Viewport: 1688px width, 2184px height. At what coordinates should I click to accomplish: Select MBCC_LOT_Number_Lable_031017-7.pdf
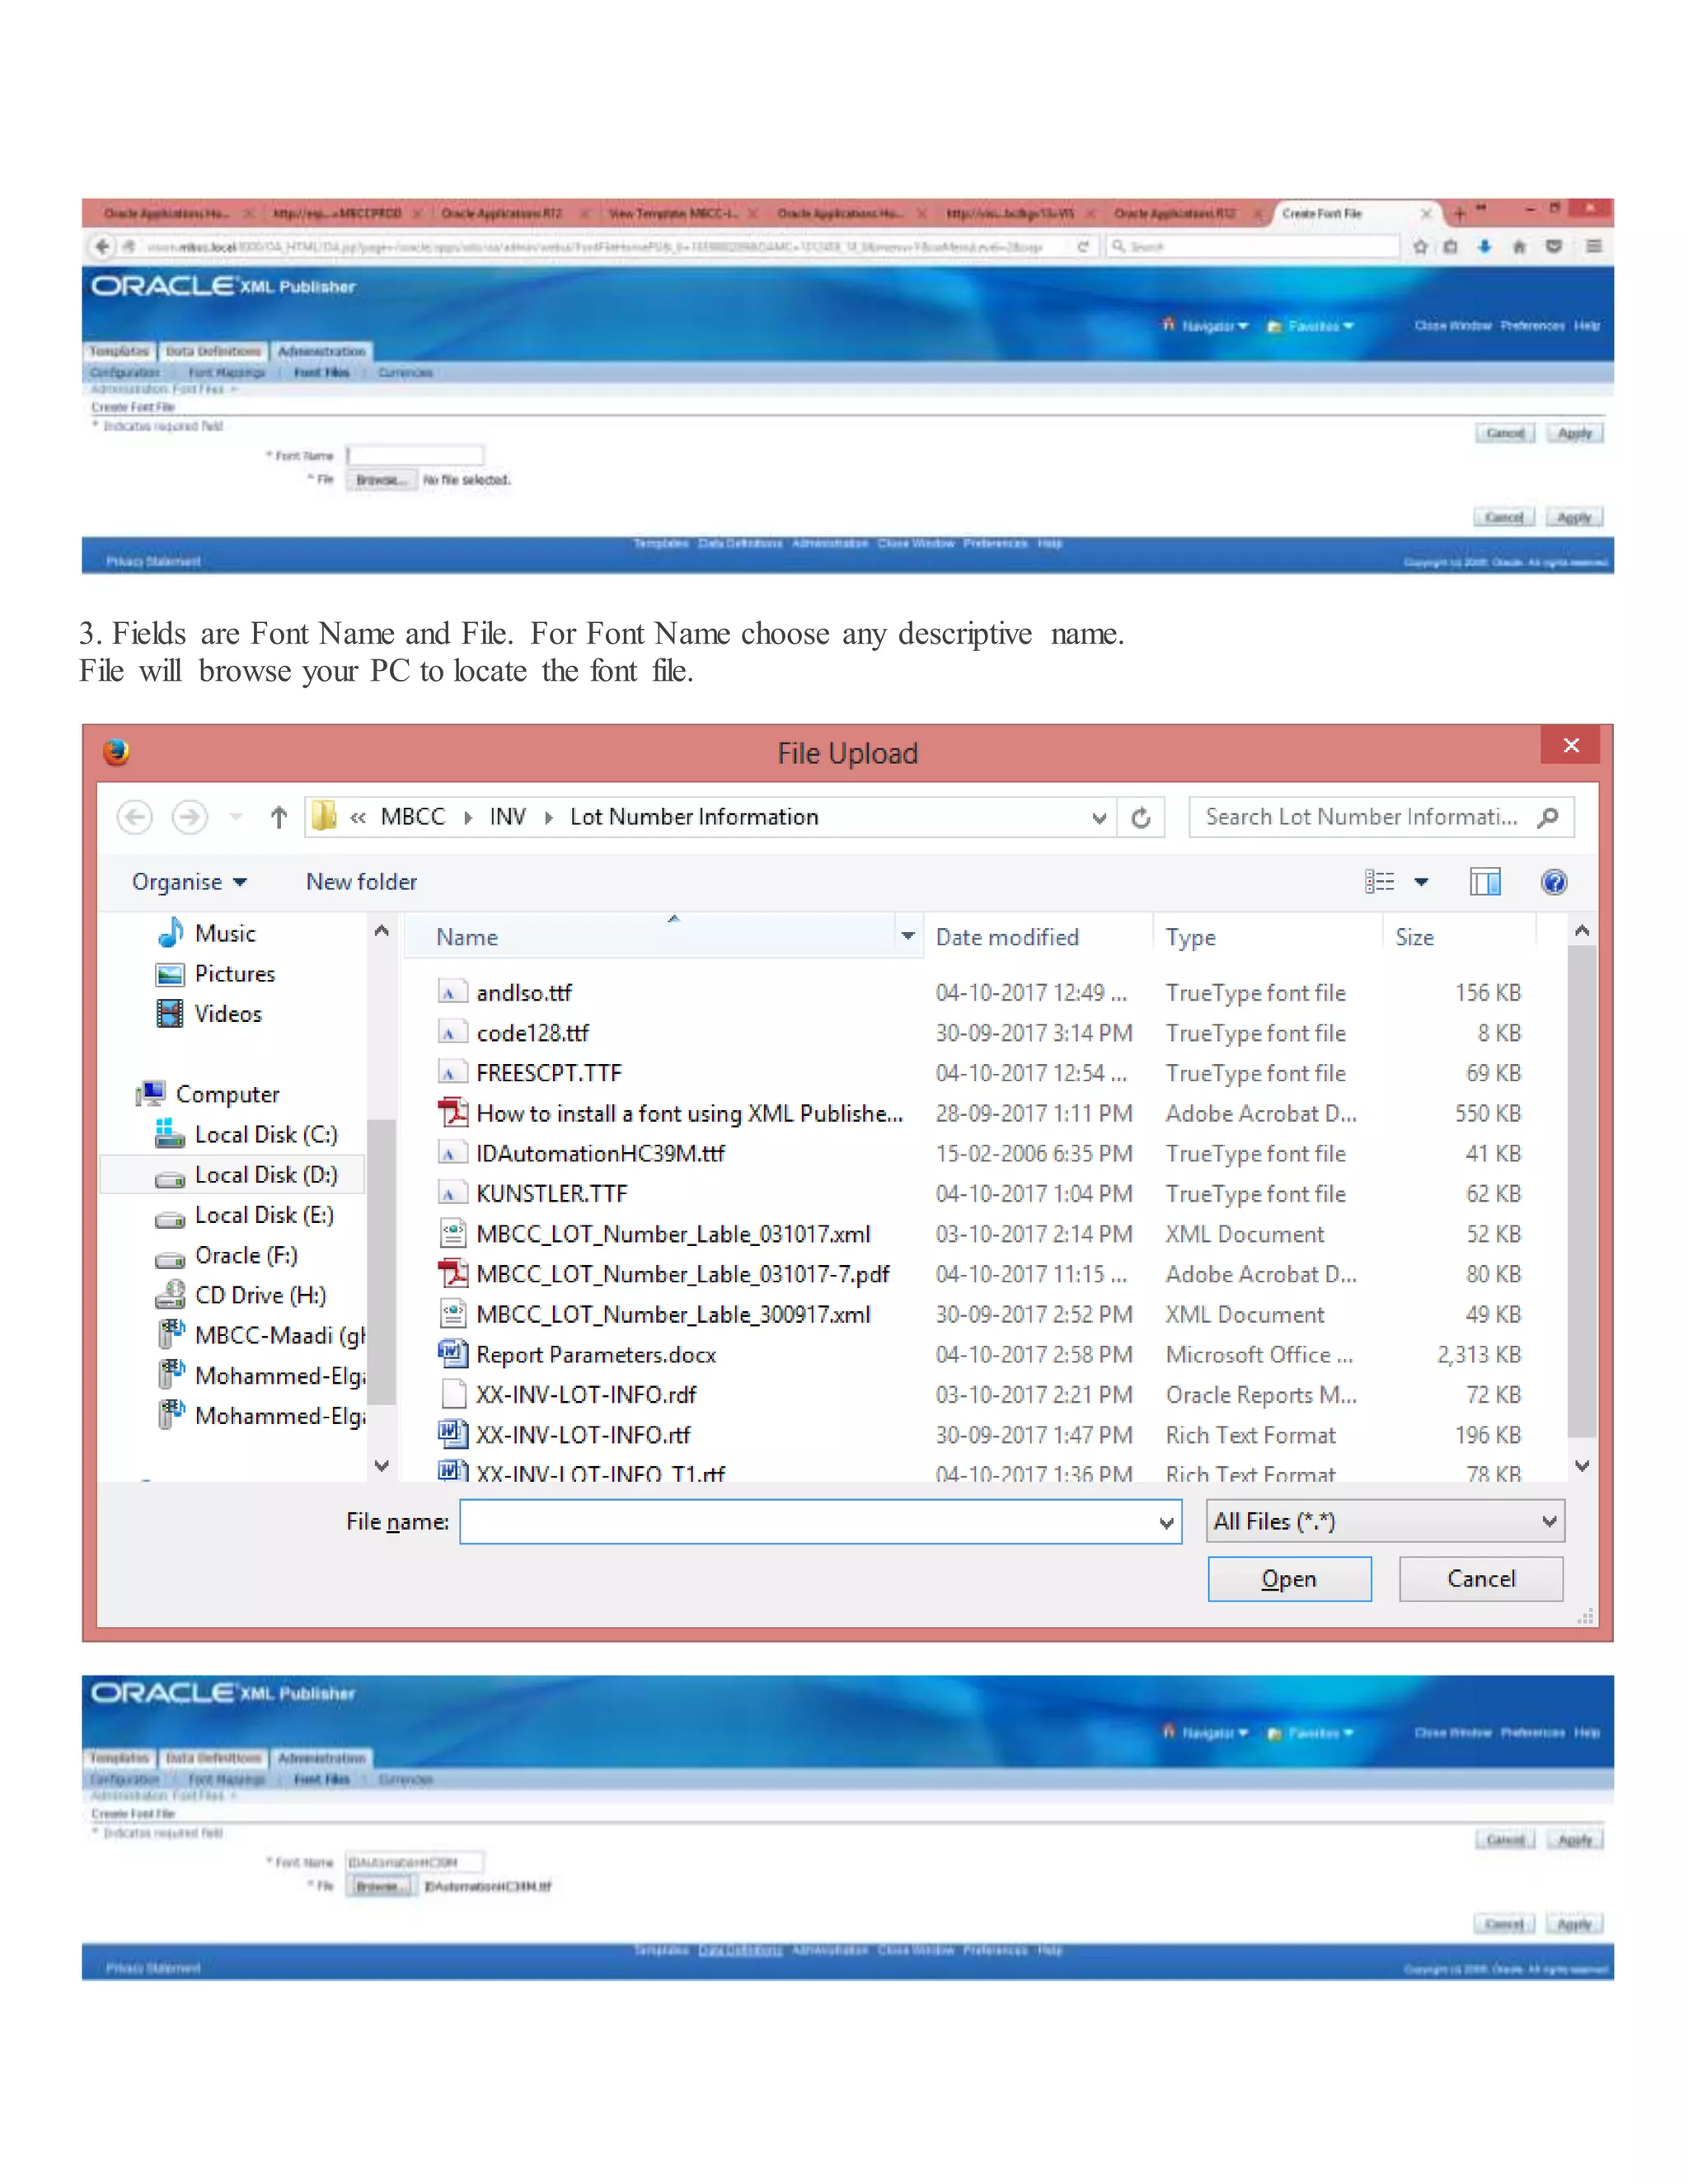point(682,1273)
